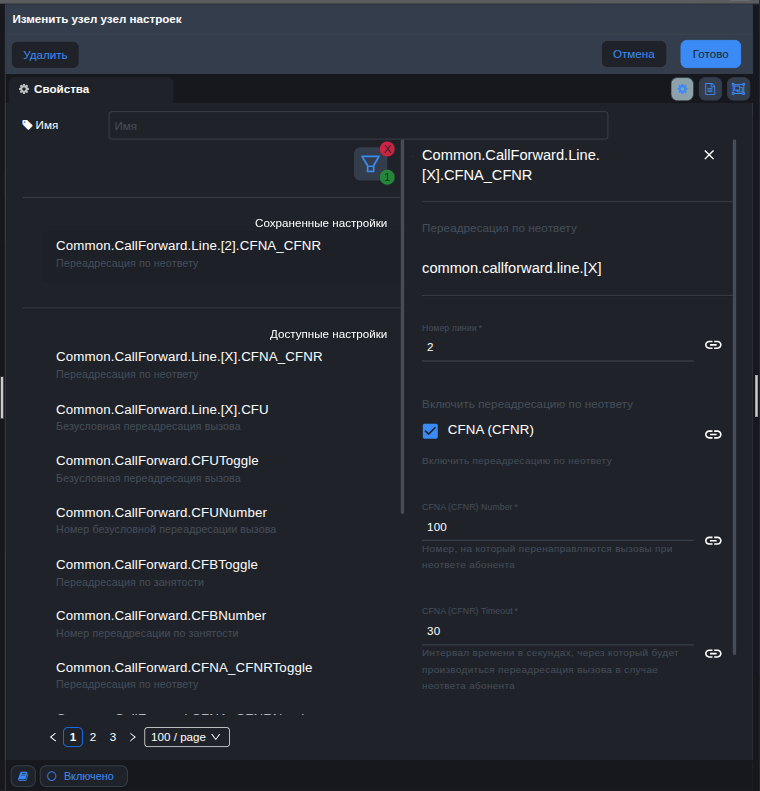This screenshot has height=791, width=760.
Task: Click the appearance frame icon at top right
Action: [738, 89]
